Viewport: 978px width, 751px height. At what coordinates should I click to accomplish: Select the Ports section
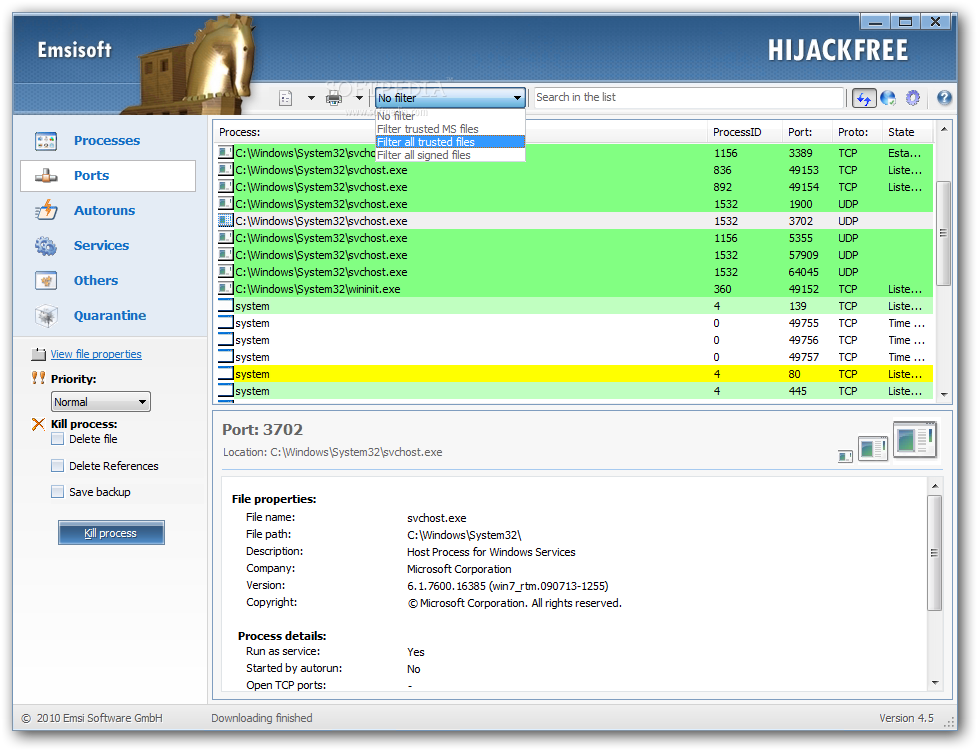(108, 176)
